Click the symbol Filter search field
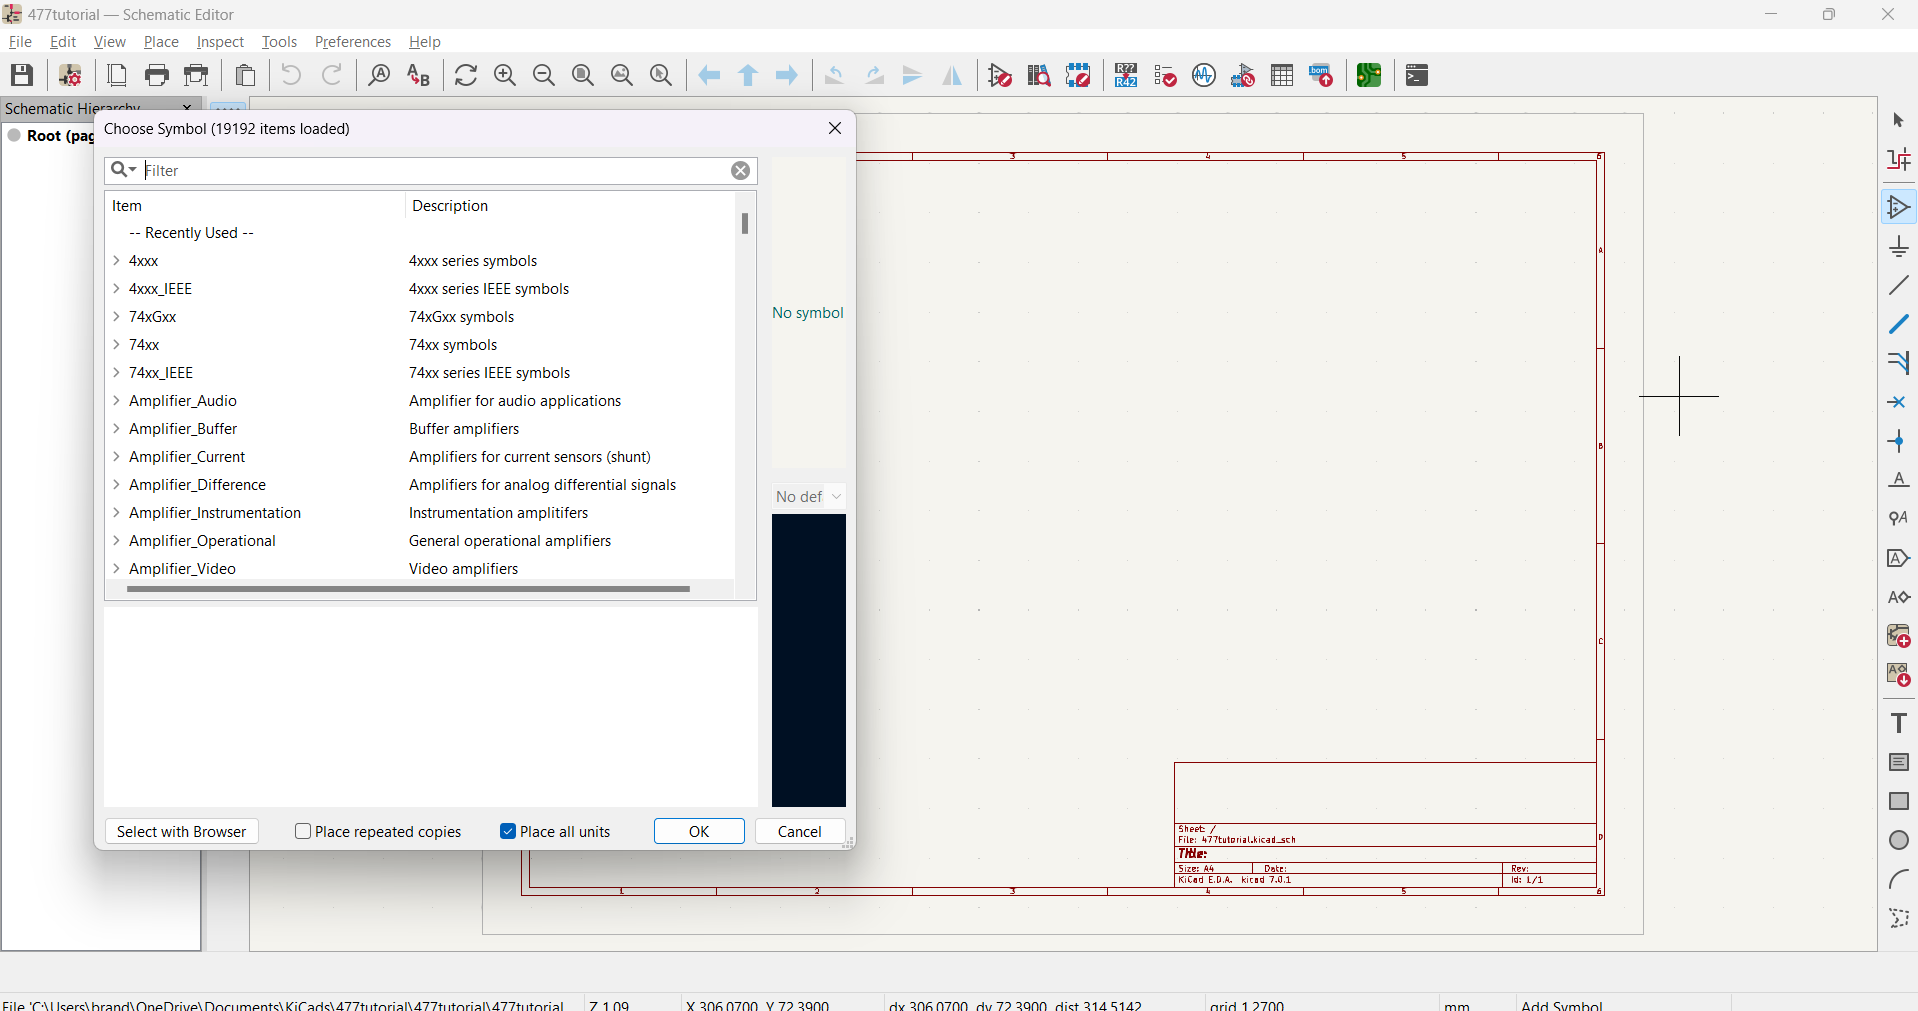 click(435, 171)
